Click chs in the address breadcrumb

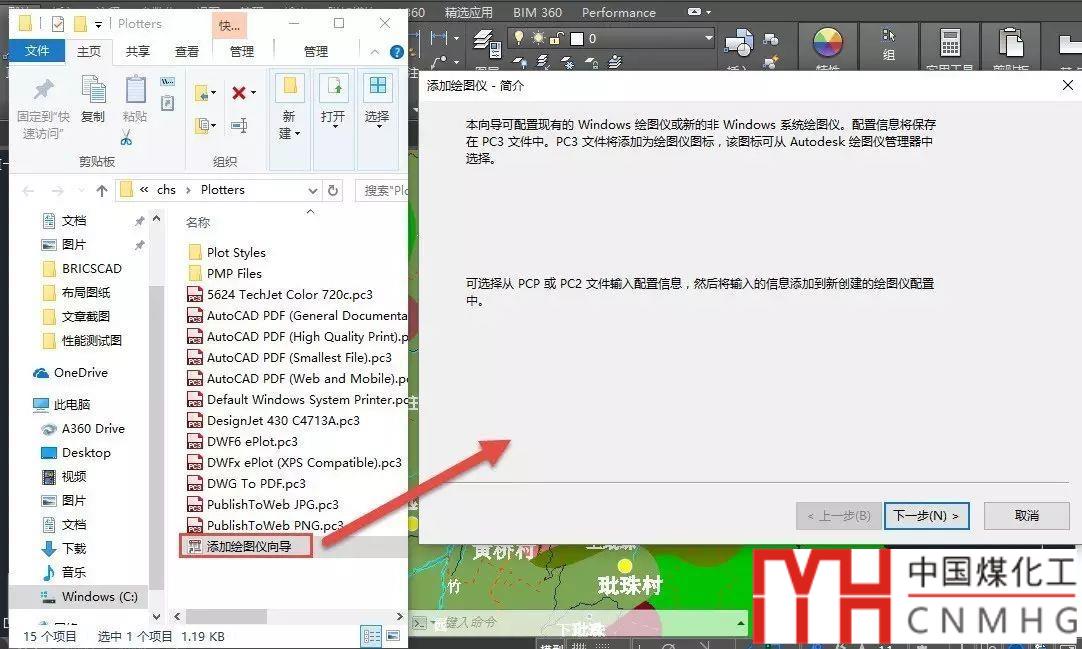pyautogui.click(x=166, y=190)
